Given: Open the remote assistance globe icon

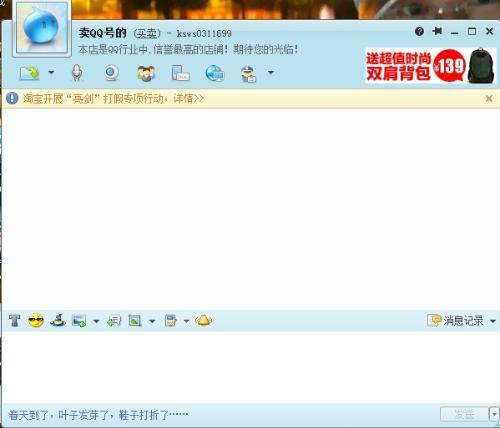Looking at the screenshot, I should pyautogui.click(x=215, y=73).
